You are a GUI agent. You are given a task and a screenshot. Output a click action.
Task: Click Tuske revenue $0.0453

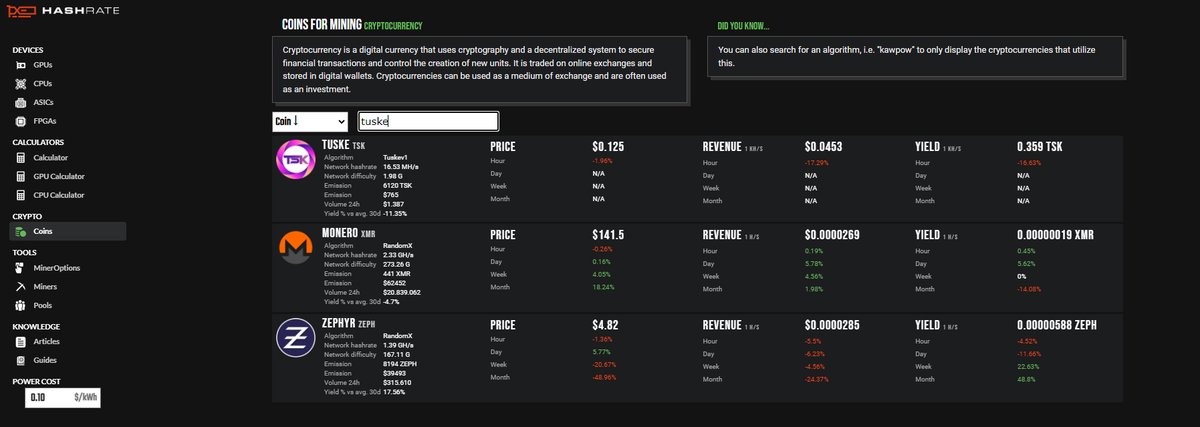824,146
